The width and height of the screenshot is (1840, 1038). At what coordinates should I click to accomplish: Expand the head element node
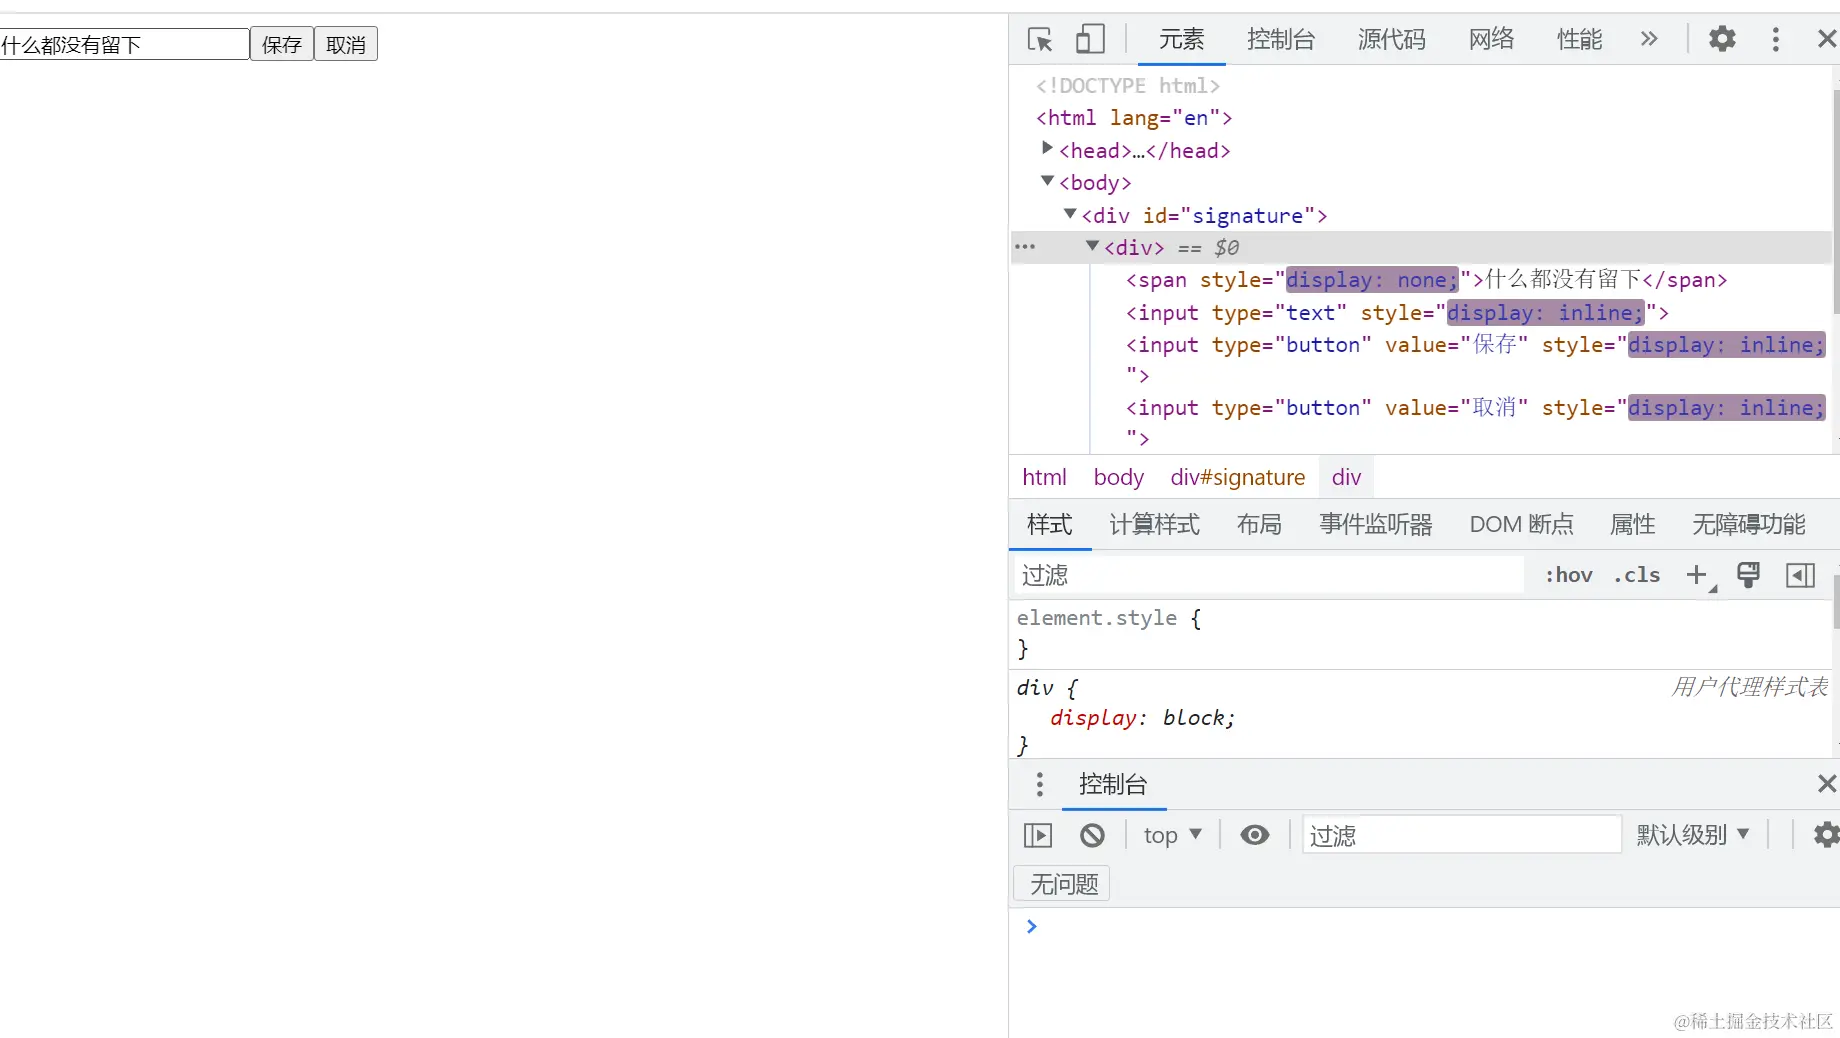coord(1047,148)
